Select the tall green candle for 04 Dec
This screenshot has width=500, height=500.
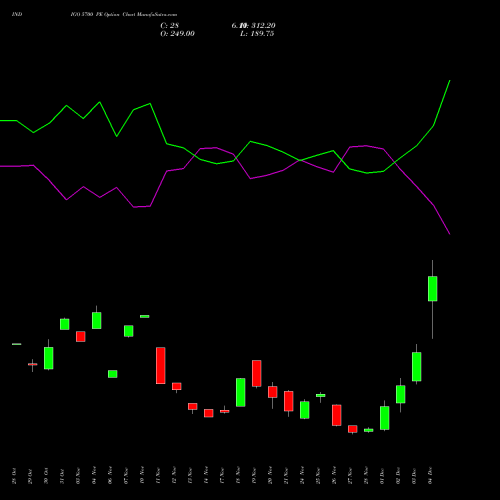coord(433,289)
